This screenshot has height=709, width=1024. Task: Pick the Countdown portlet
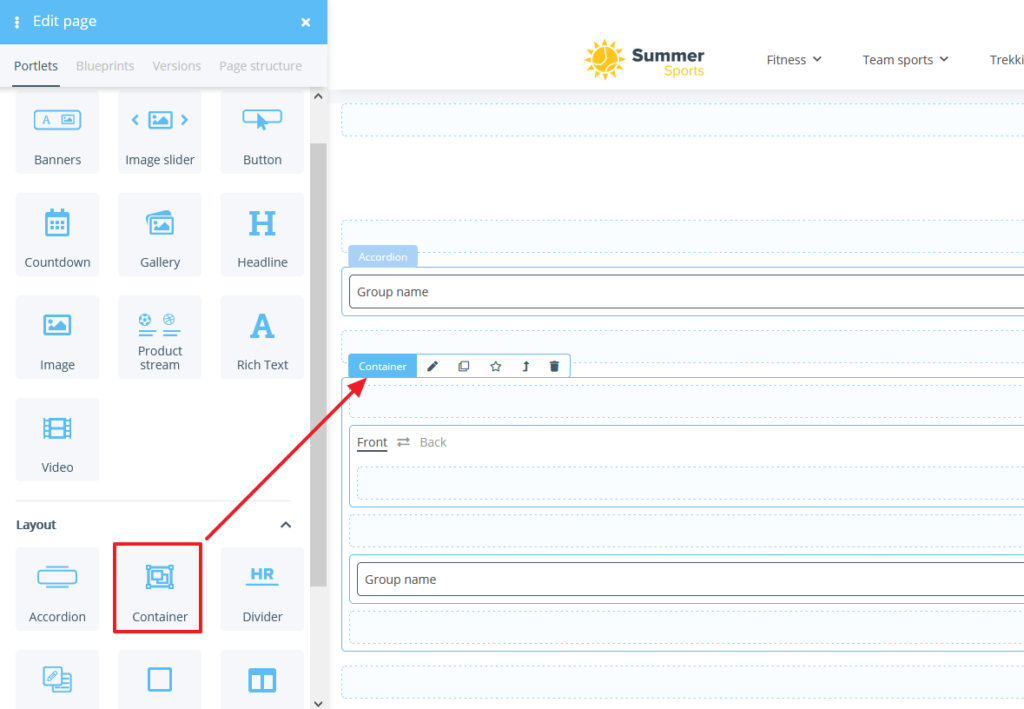[x=57, y=236]
